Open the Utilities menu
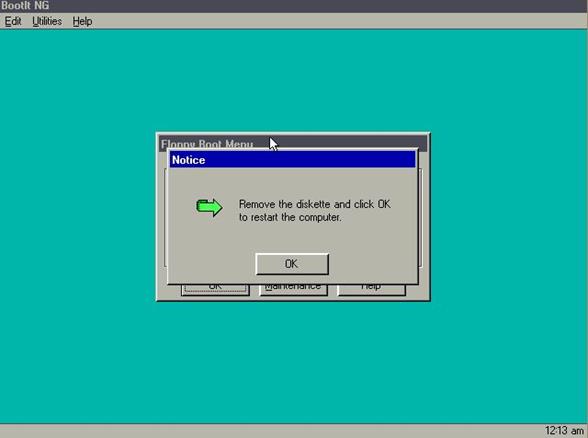Screen dimensions: 588x438 pyautogui.click(x=47, y=21)
